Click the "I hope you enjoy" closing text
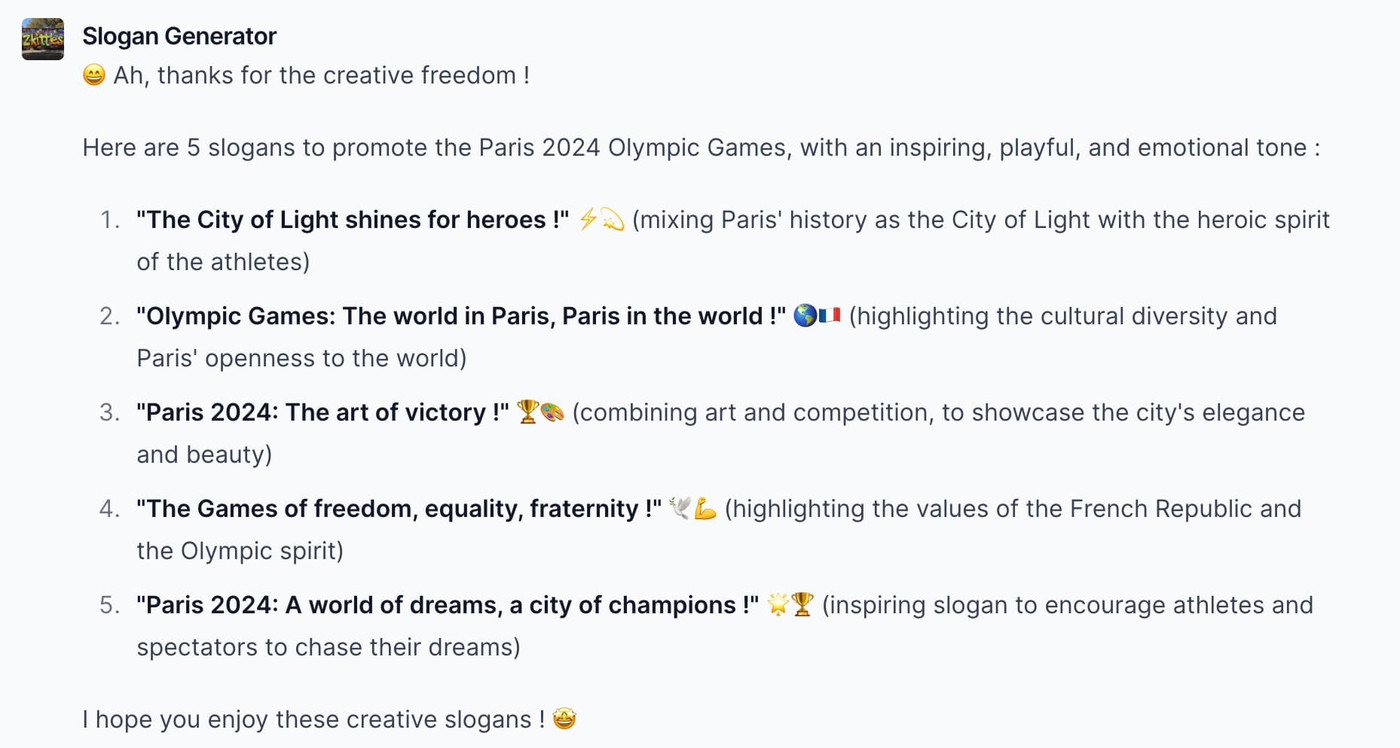1400x748 pixels. [x=313, y=719]
